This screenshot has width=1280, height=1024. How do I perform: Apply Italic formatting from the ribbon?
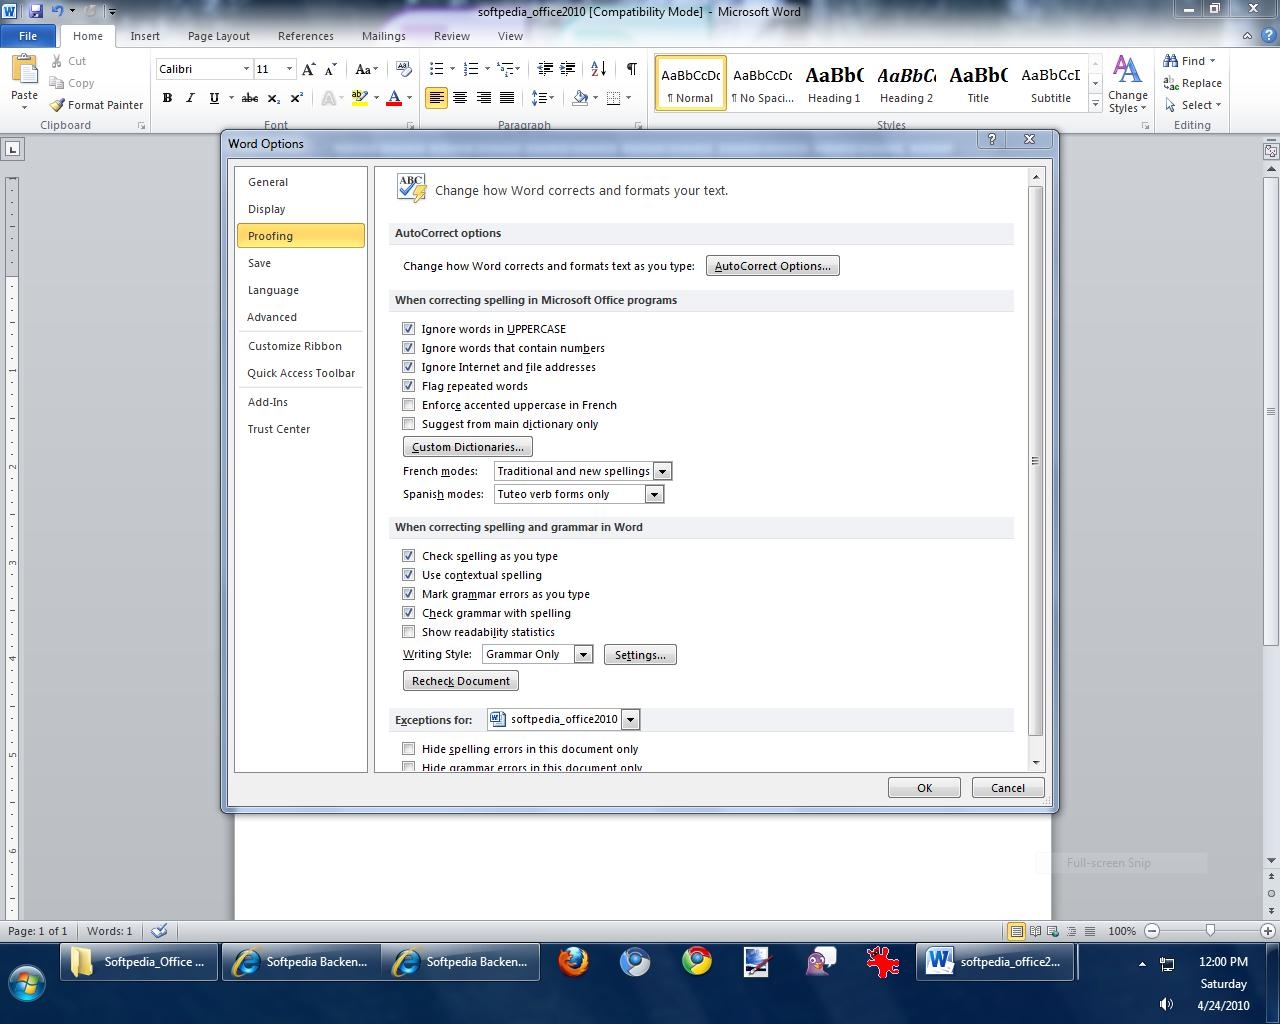190,98
